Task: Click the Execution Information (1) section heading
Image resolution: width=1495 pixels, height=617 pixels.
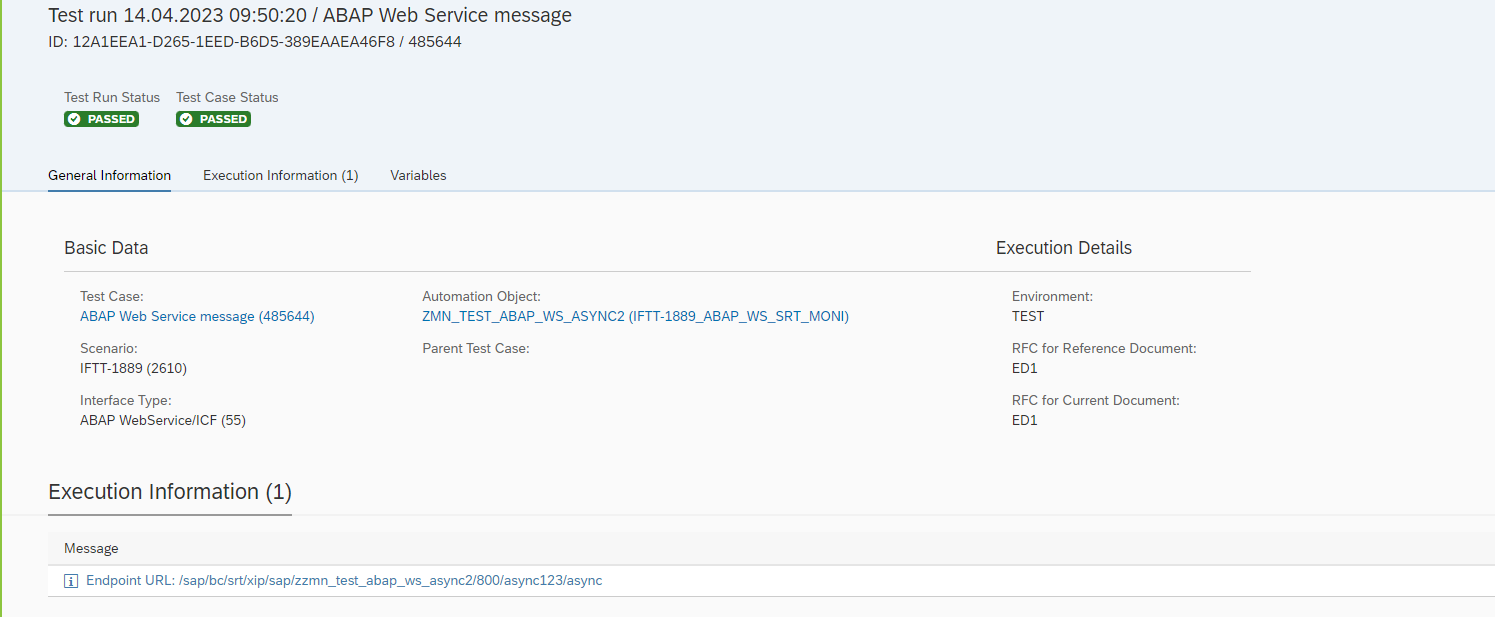Action: click(x=170, y=492)
